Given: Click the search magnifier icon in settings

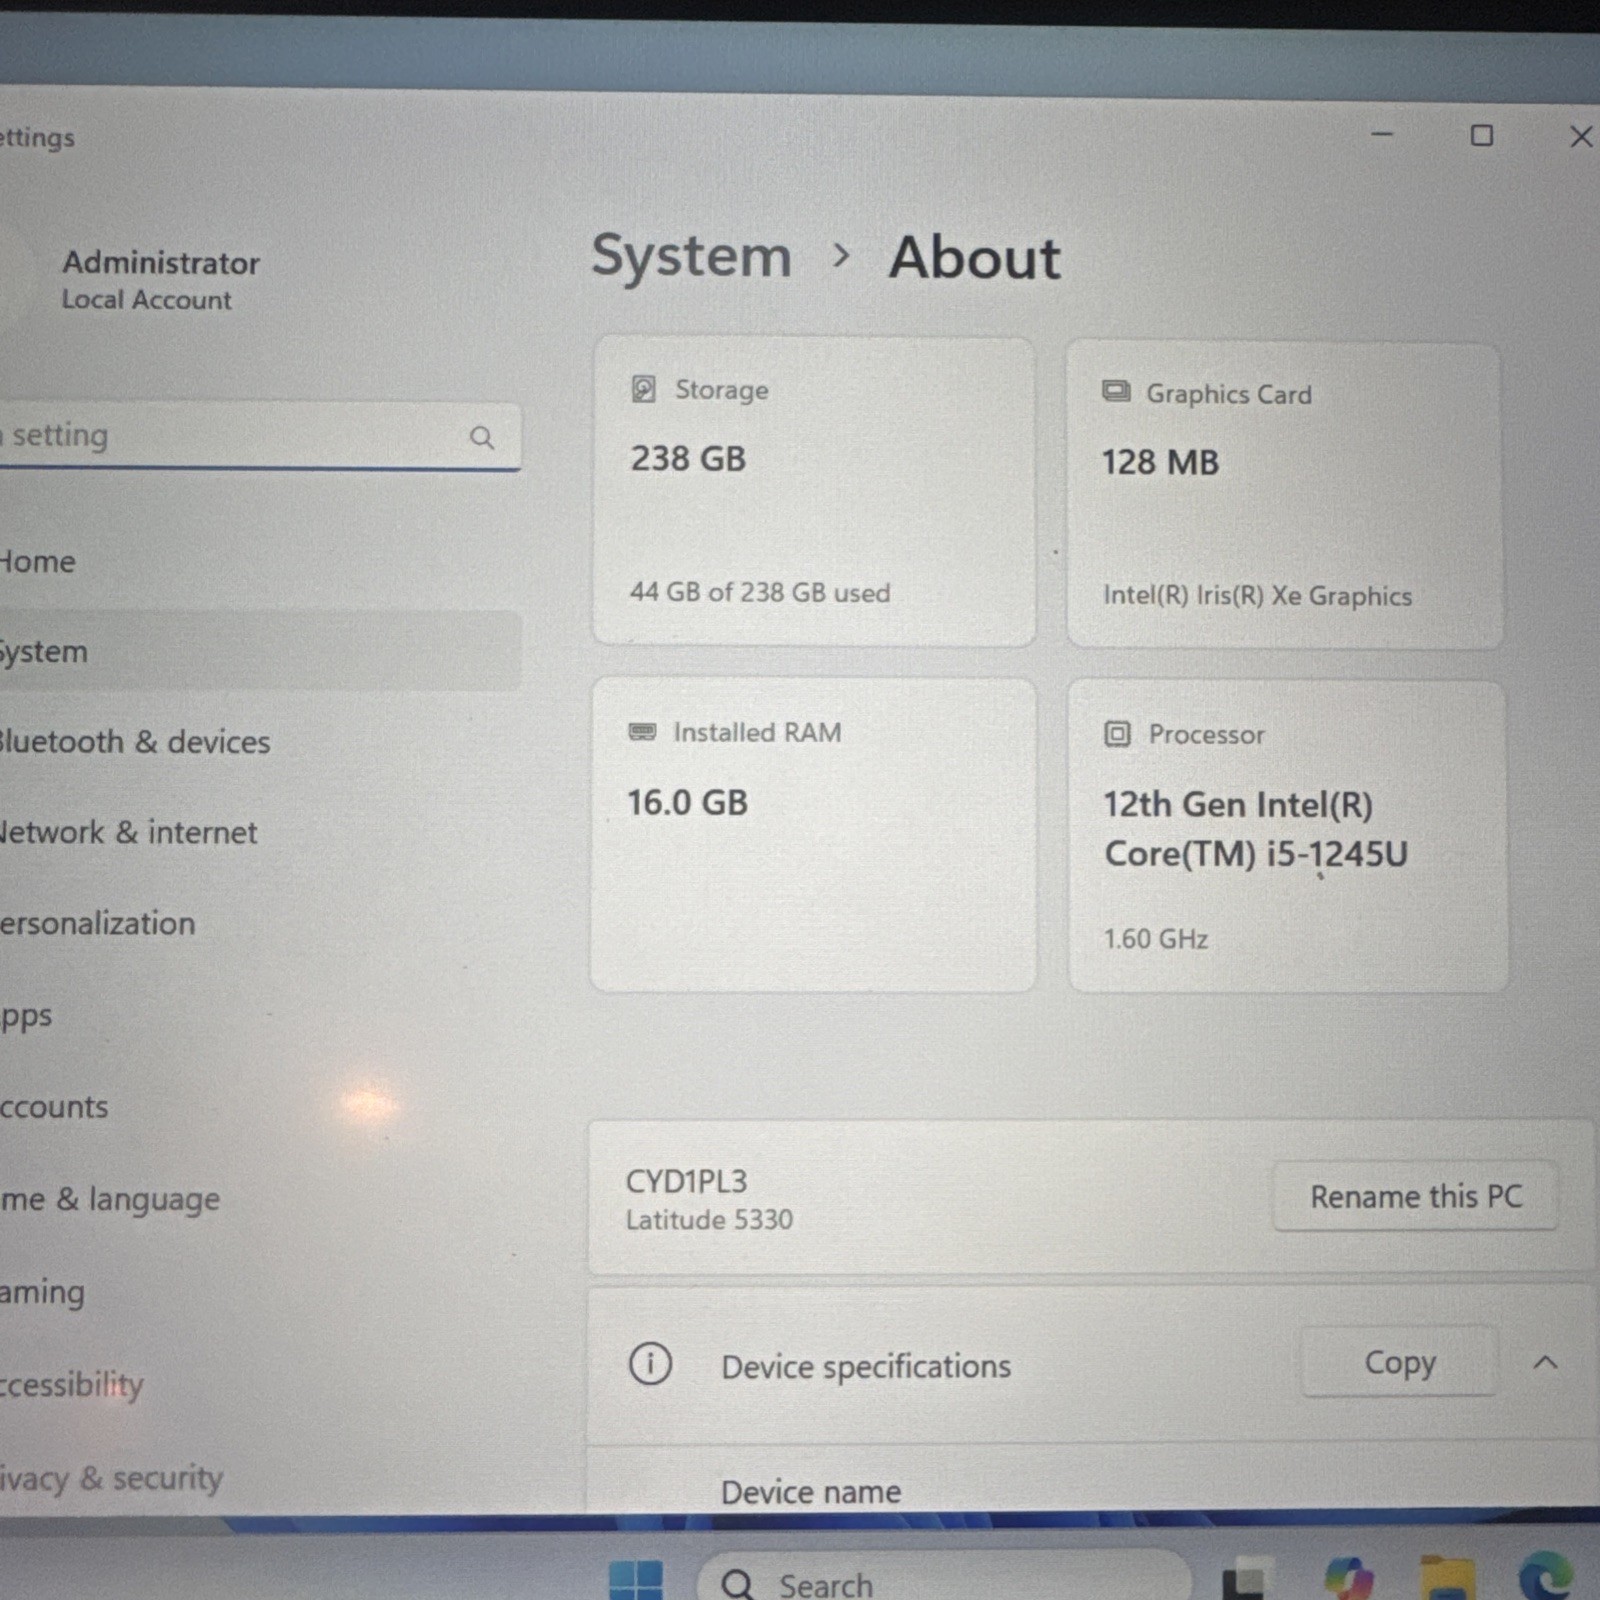Looking at the screenshot, I should (x=482, y=437).
